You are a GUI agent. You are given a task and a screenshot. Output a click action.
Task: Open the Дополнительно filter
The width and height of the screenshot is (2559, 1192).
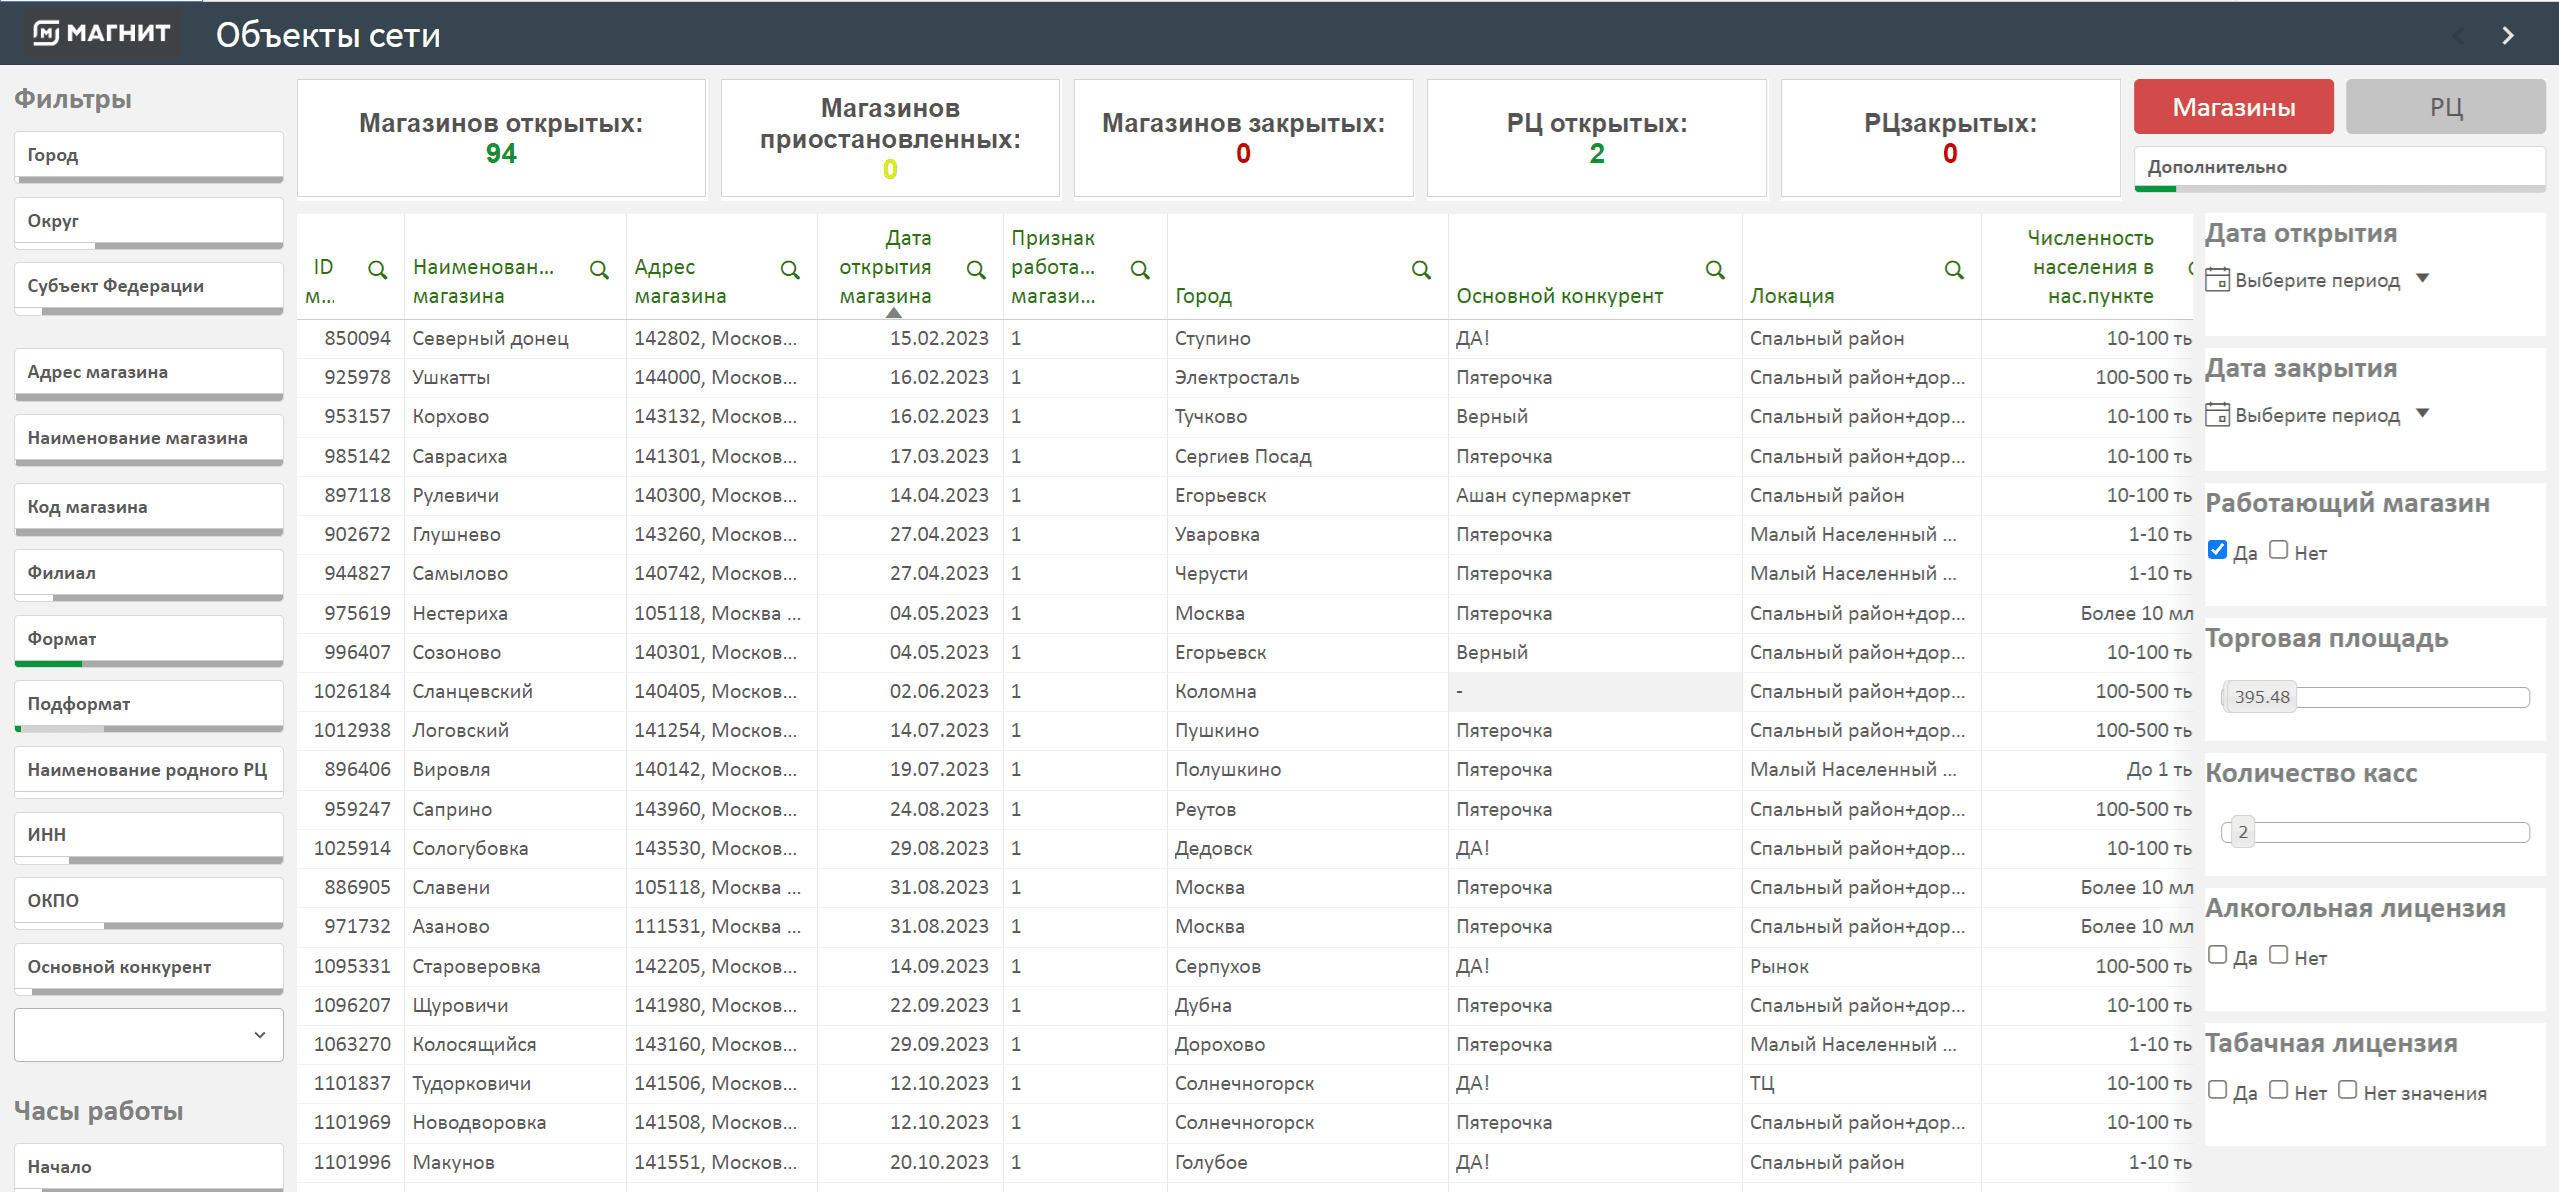[2338, 167]
